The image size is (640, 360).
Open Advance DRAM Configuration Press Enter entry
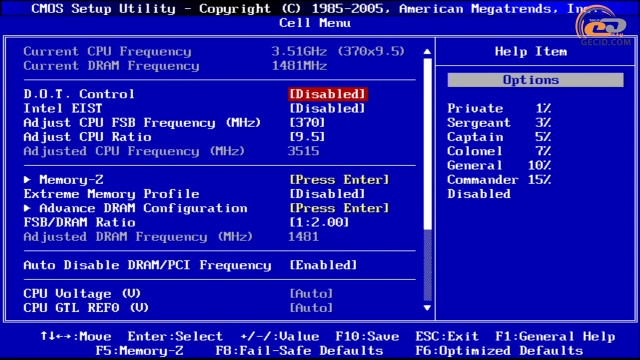pos(340,208)
